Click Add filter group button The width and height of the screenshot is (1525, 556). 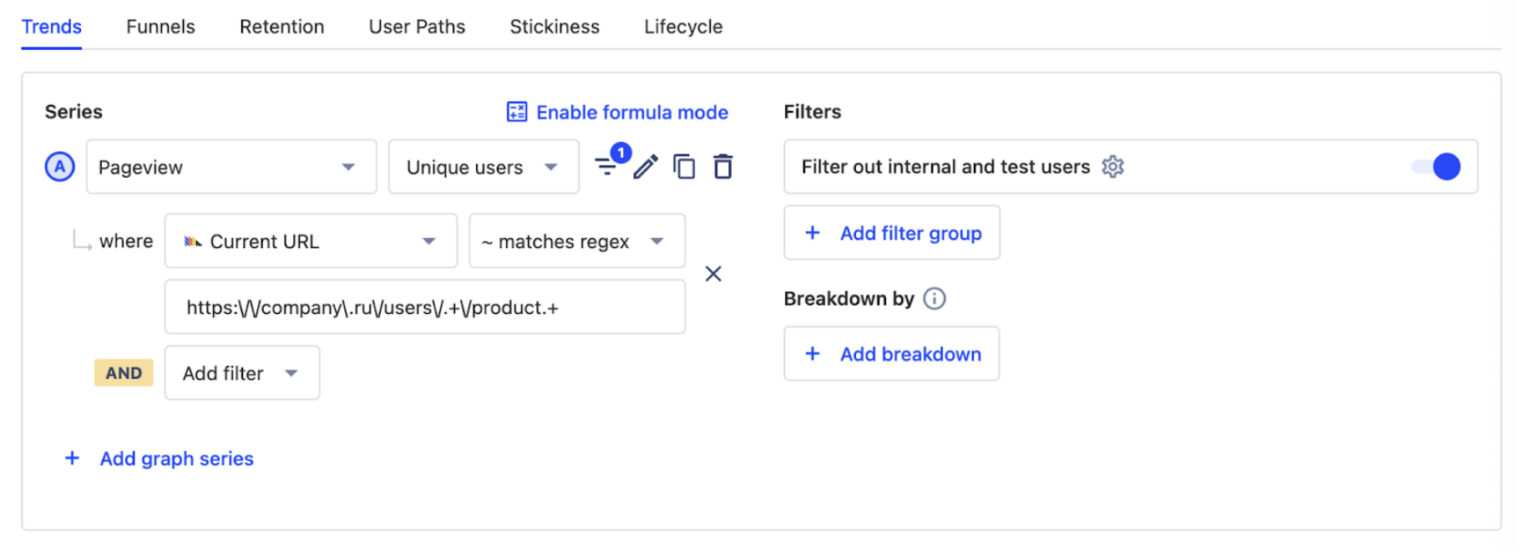[891, 233]
